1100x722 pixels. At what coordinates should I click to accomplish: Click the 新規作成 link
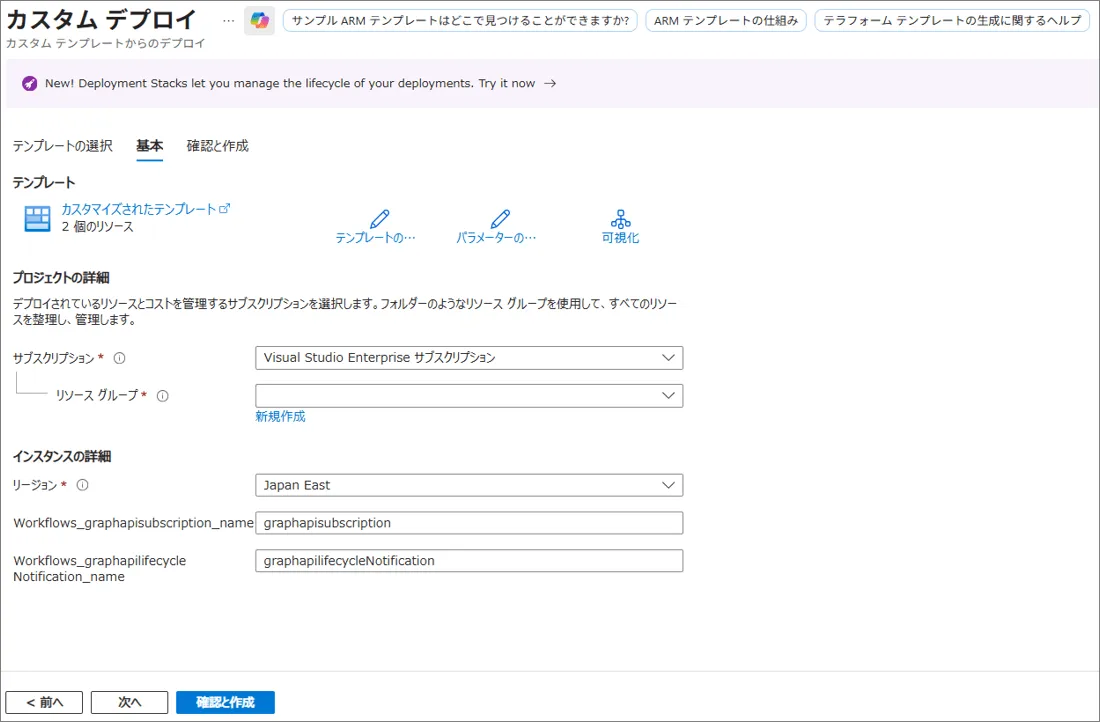(280, 417)
